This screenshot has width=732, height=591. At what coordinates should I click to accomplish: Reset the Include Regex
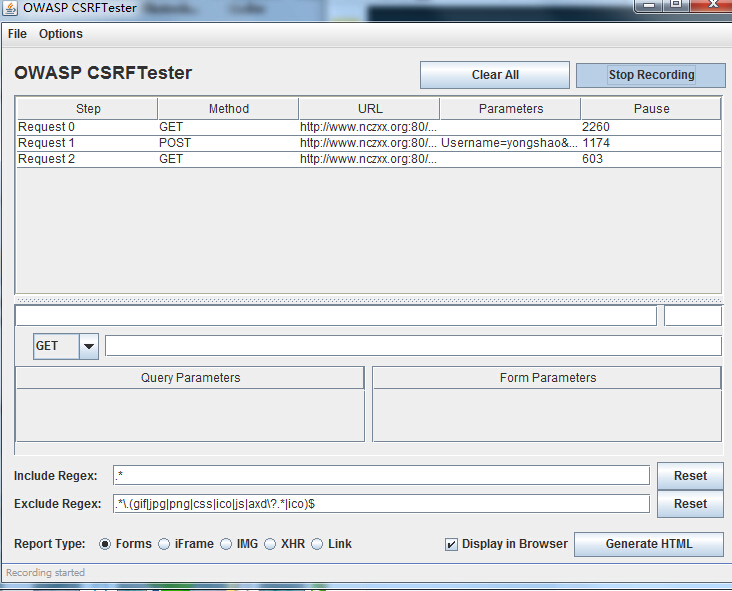click(x=690, y=476)
